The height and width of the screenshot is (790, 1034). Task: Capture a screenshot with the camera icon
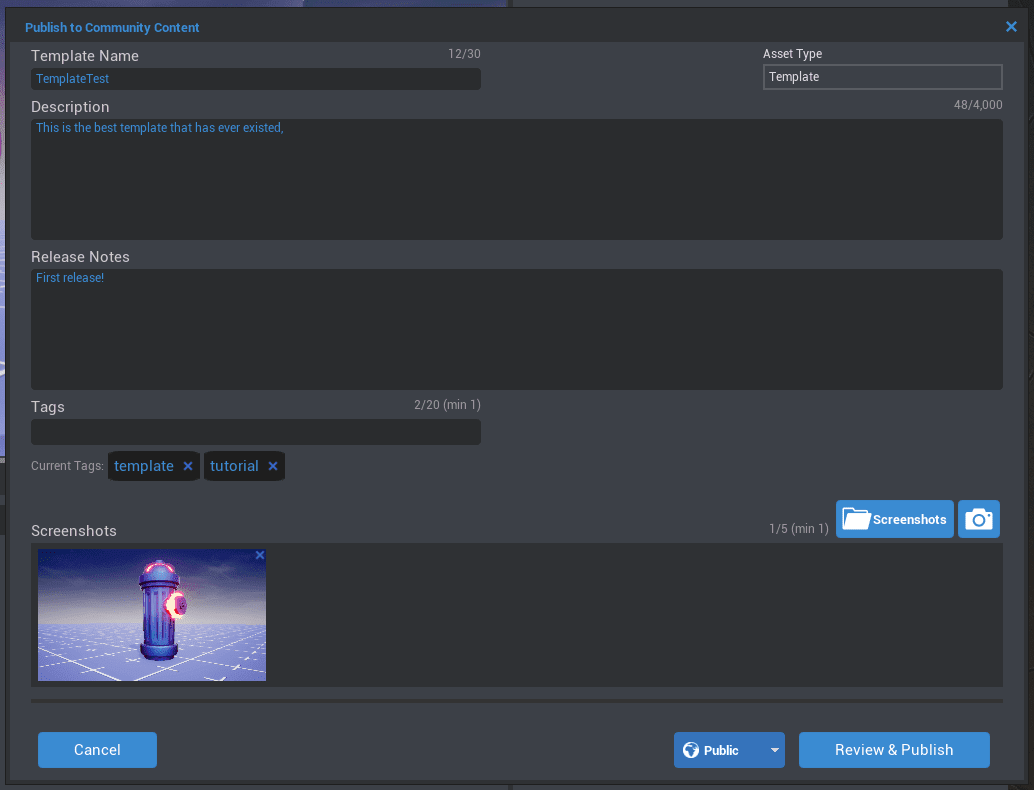click(978, 519)
